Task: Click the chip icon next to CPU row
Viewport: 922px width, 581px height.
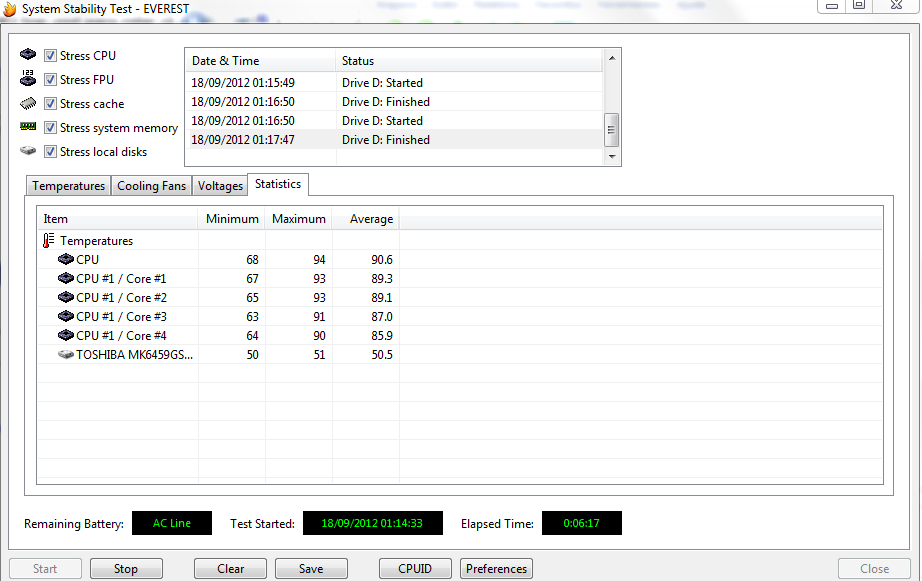Action: pos(66,260)
